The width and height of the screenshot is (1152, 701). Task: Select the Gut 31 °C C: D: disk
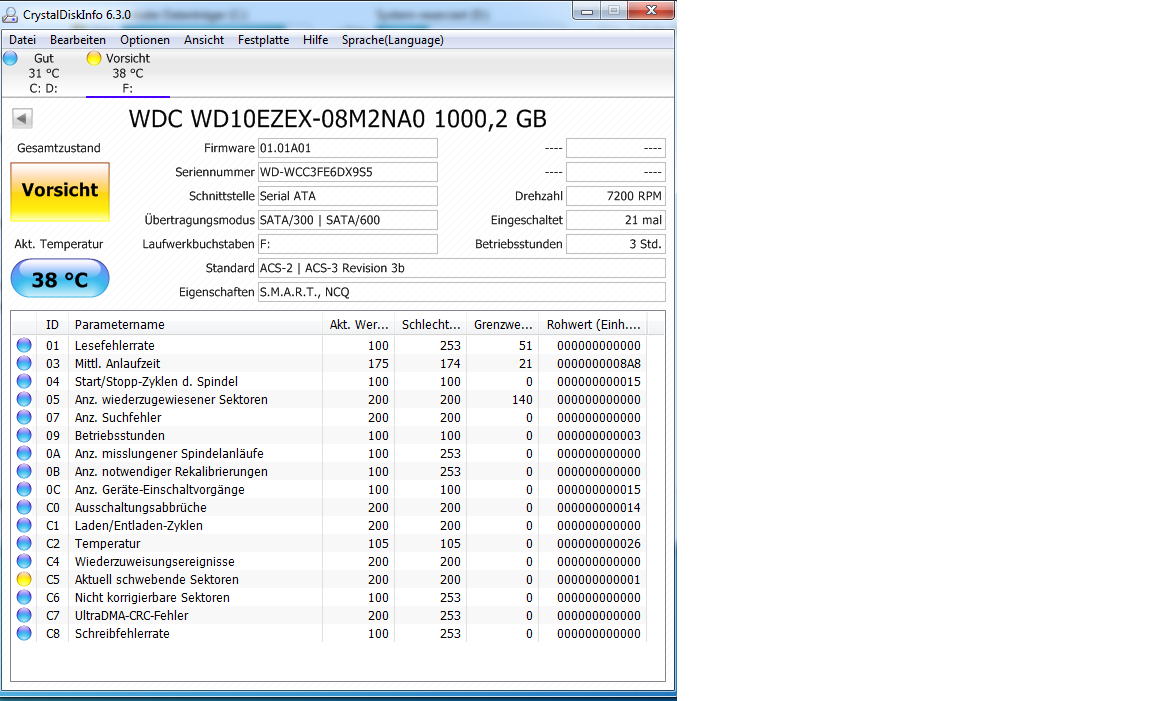point(43,73)
